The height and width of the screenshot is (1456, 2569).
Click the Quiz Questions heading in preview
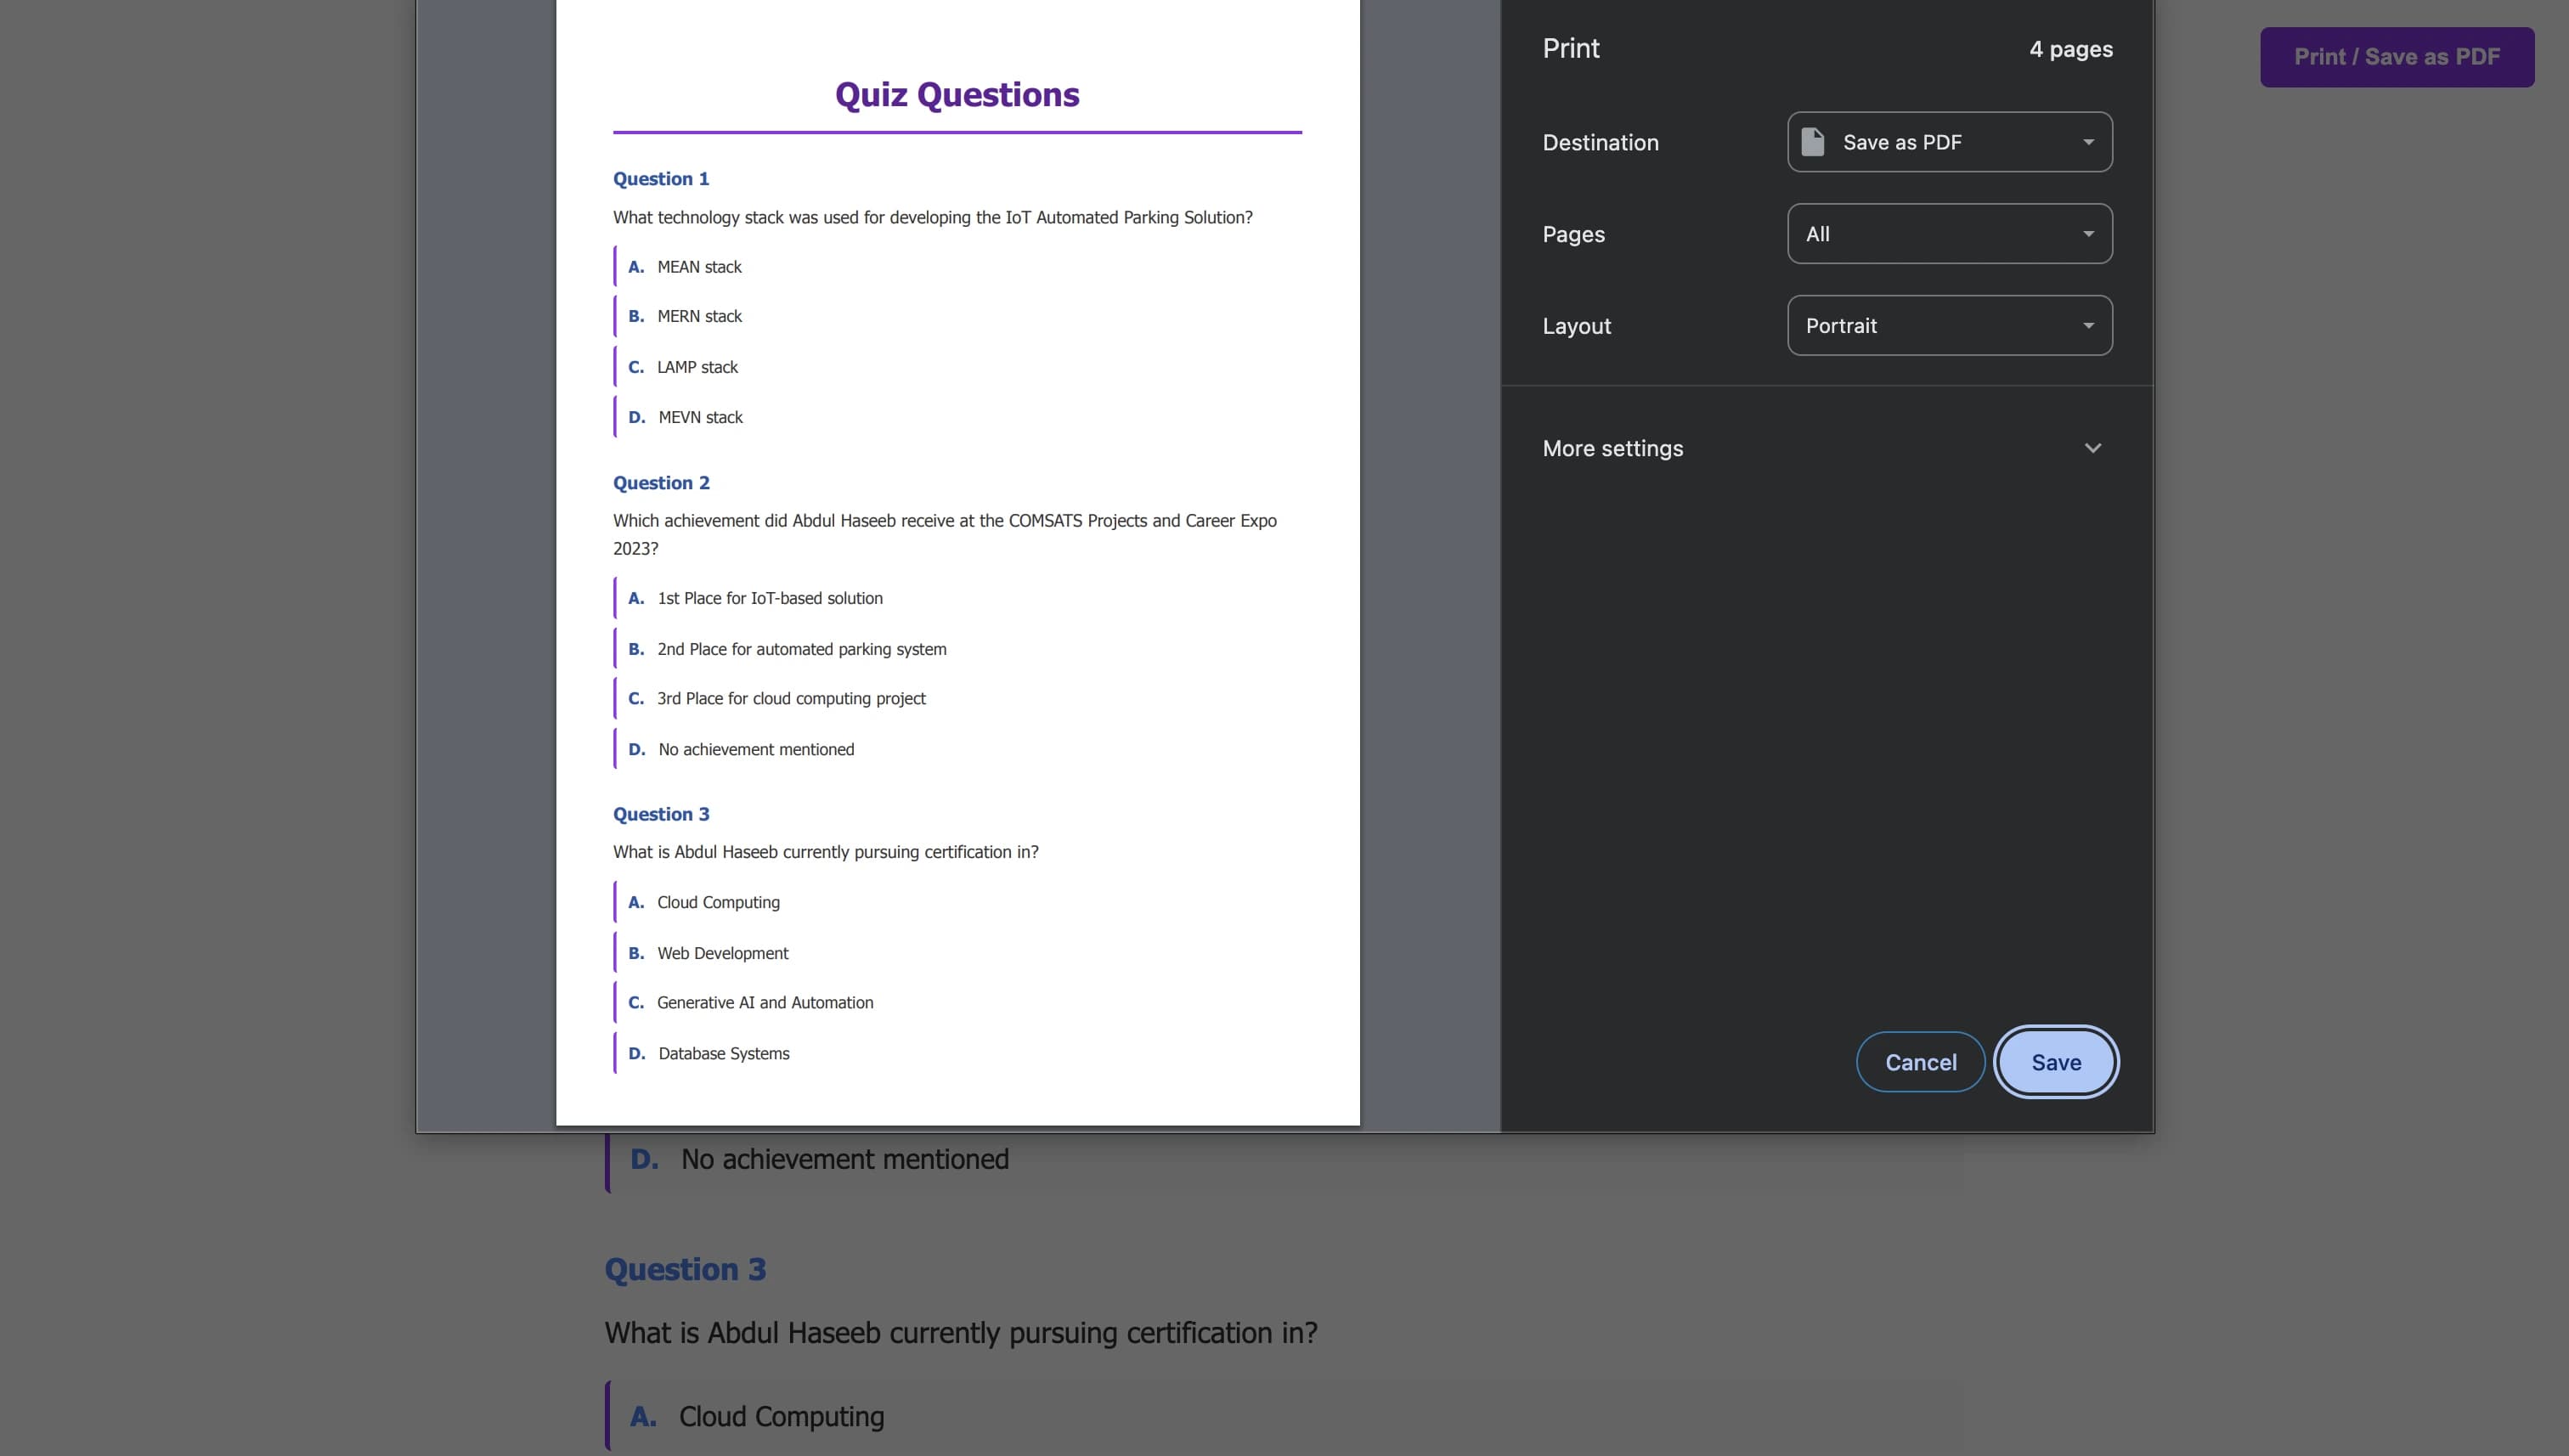pyautogui.click(x=957, y=95)
